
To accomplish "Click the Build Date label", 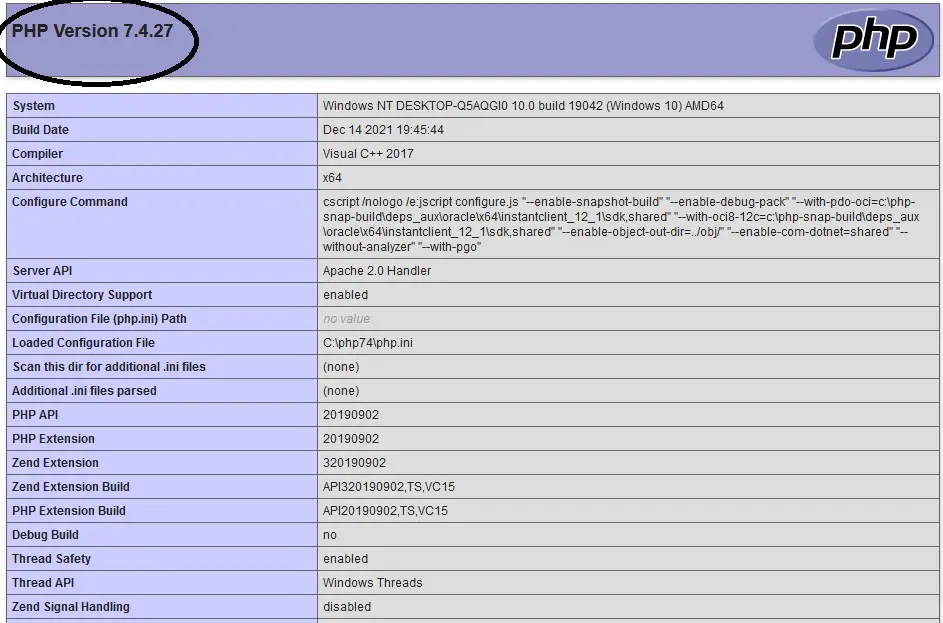I will [x=40, y=130].
